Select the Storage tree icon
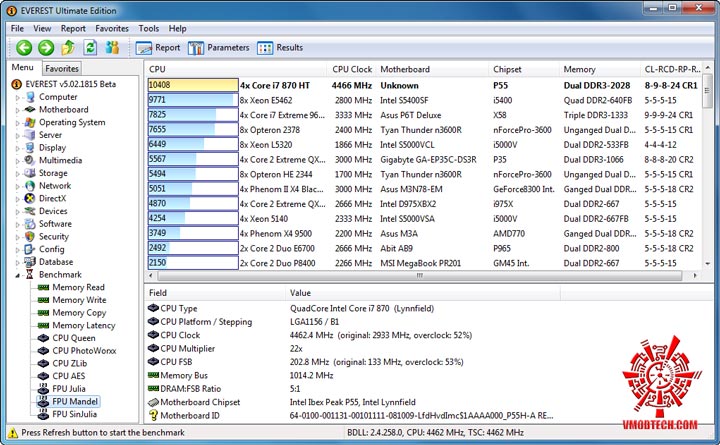Screen dimensions: 720x445 point(30,173)
